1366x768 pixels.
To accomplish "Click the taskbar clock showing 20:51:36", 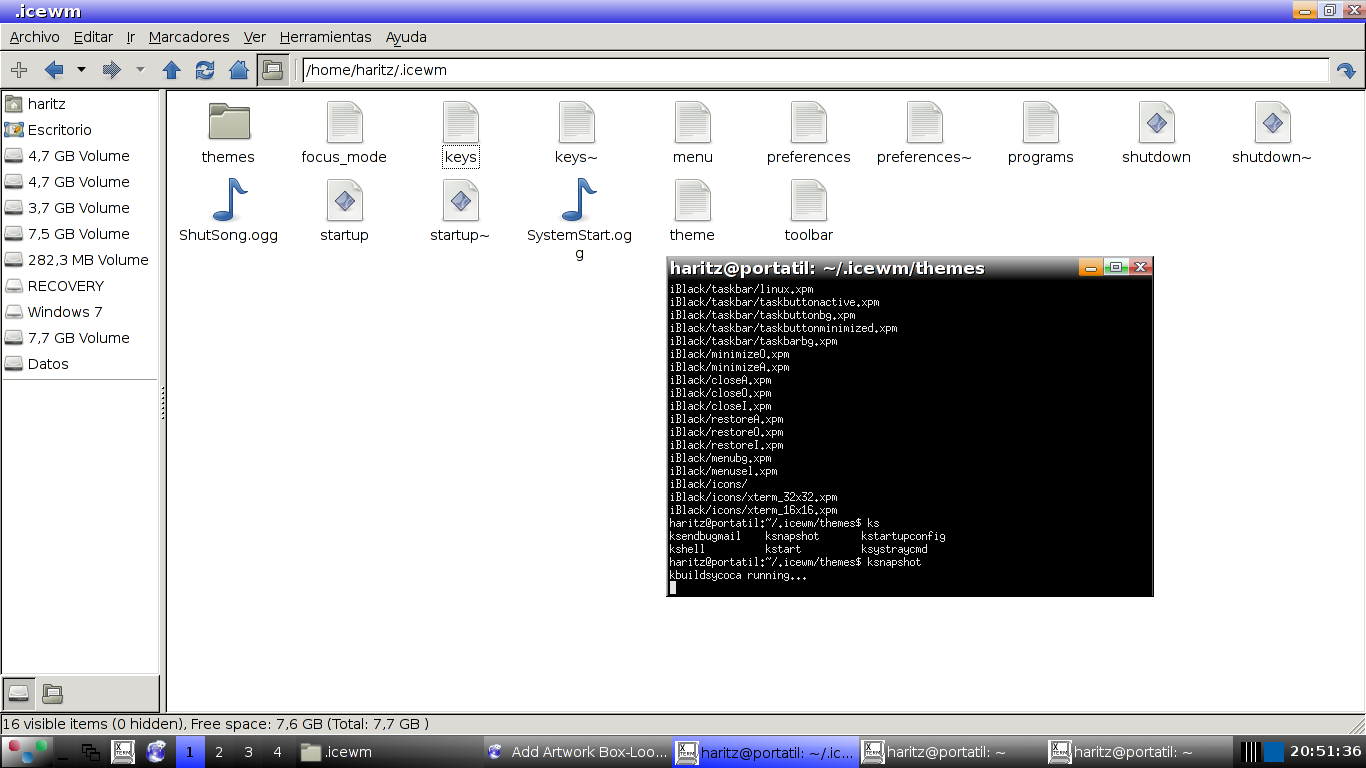I will click(1325, 752).
